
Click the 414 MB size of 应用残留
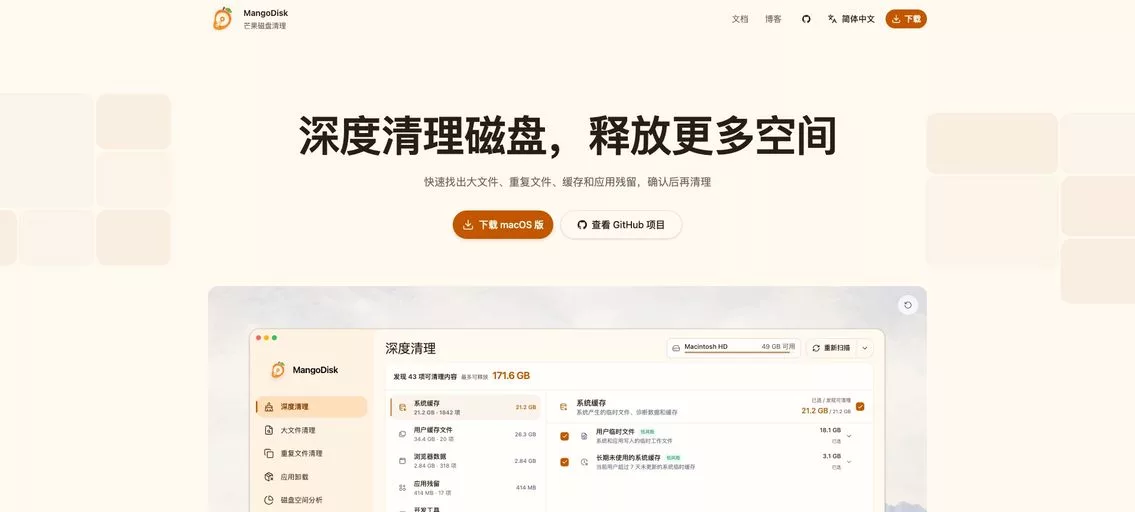(x=526, y=487)
